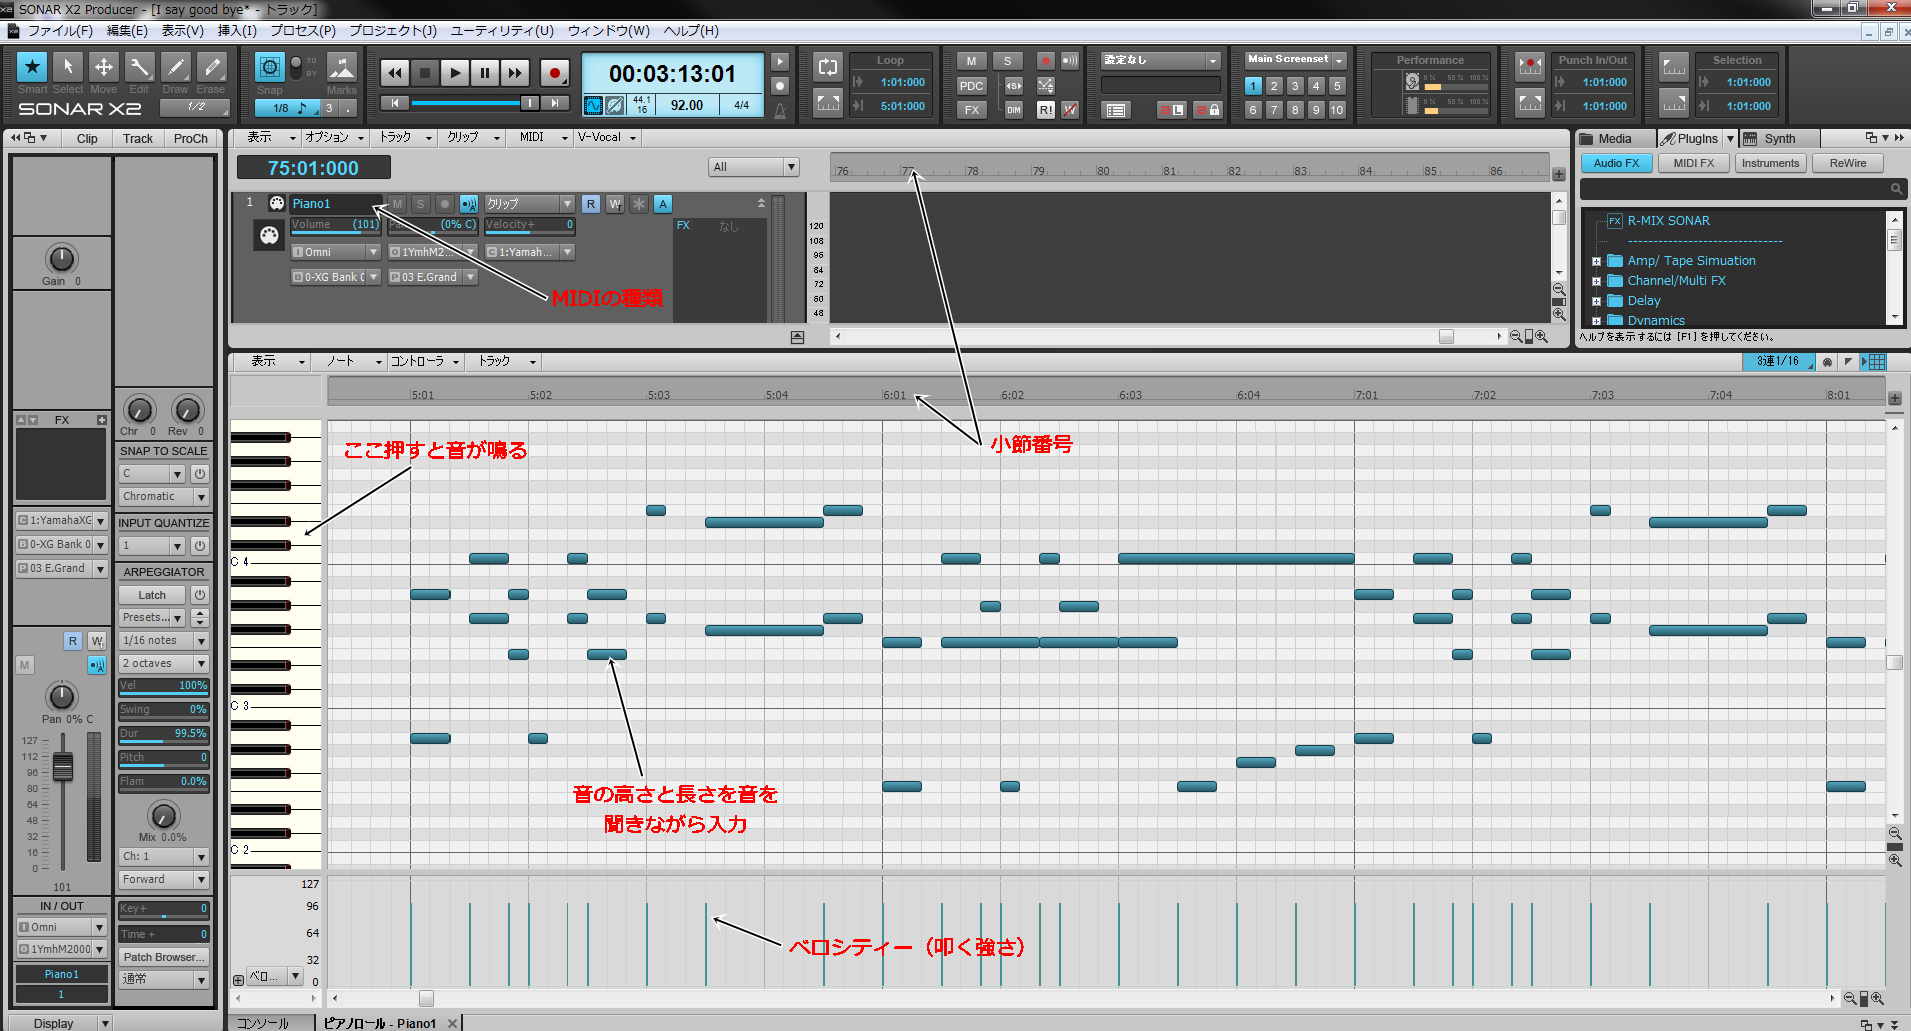
Task: Select screenset number 10
Action: point(1337,110)
